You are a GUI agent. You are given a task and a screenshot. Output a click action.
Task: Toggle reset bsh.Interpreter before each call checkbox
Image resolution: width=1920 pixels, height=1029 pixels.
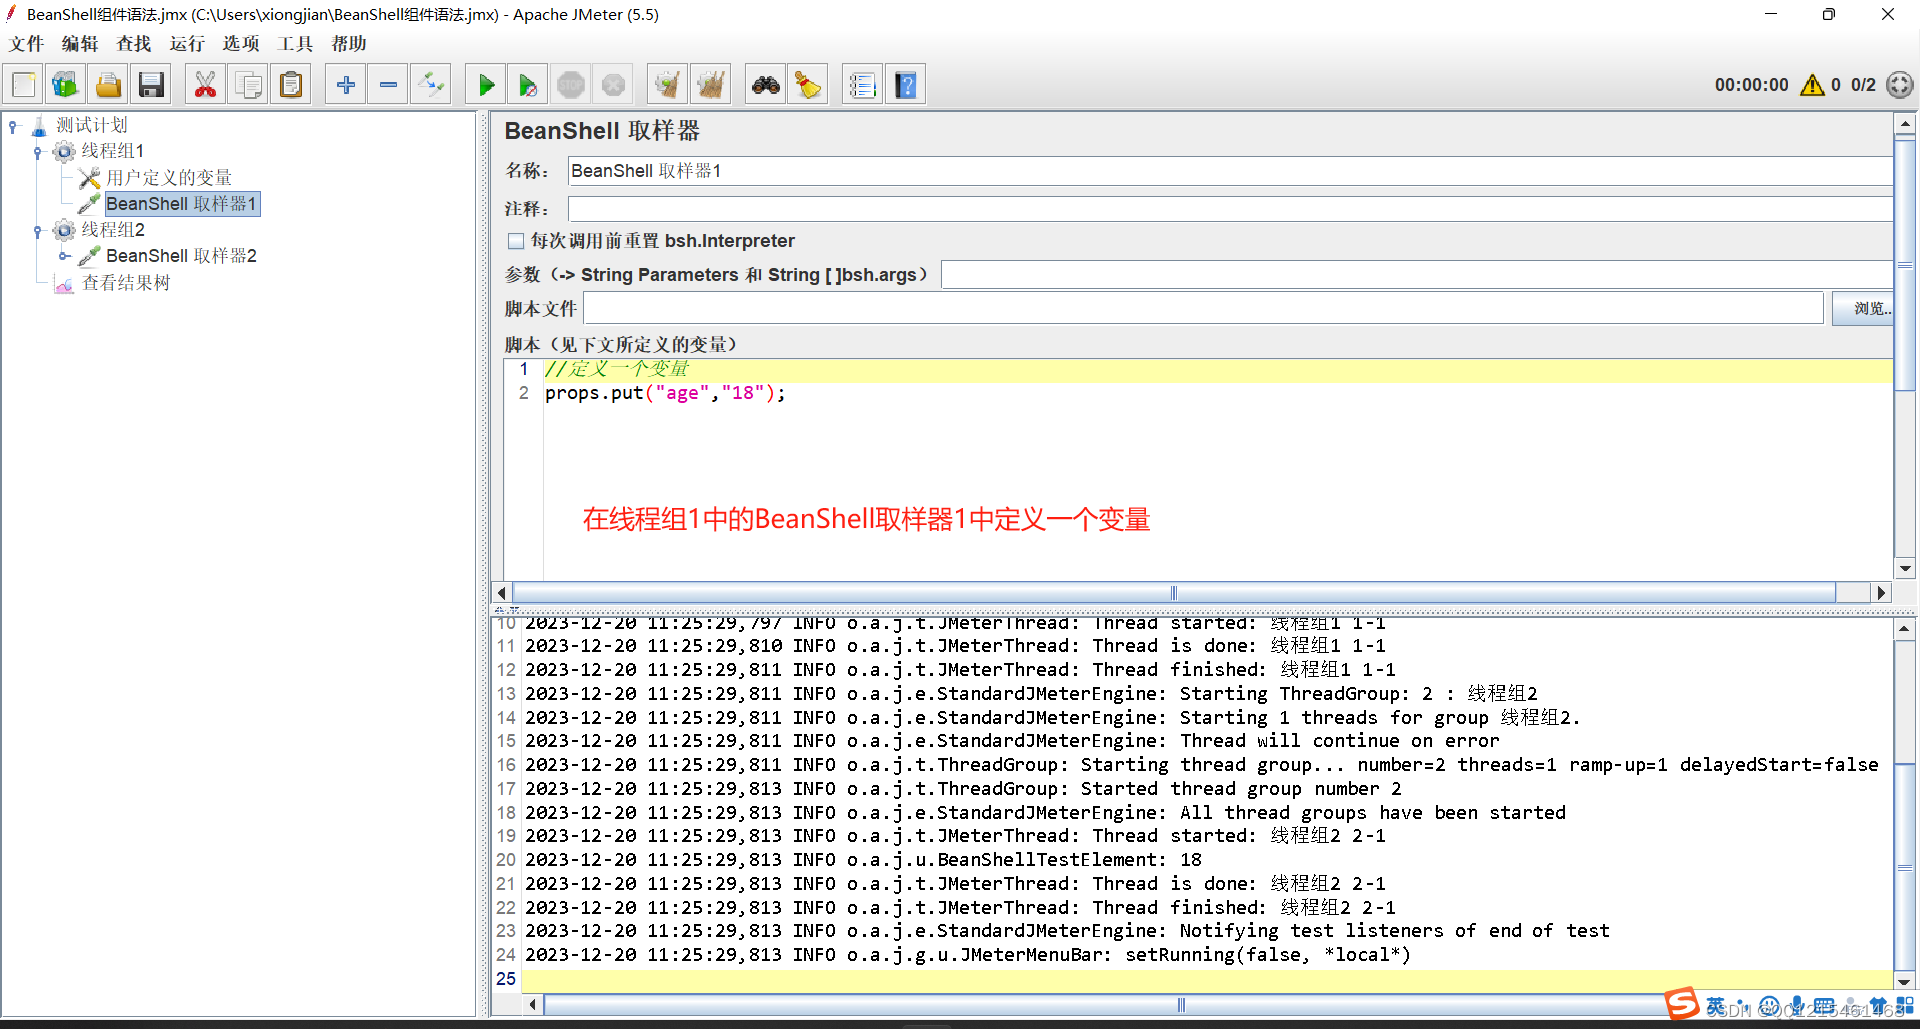516,241
